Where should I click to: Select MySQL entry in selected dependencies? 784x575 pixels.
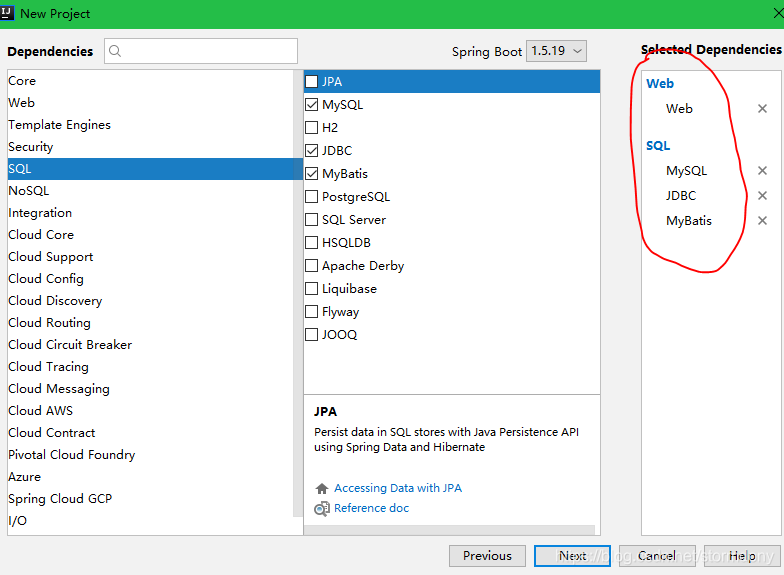click(x=686, y=170)
